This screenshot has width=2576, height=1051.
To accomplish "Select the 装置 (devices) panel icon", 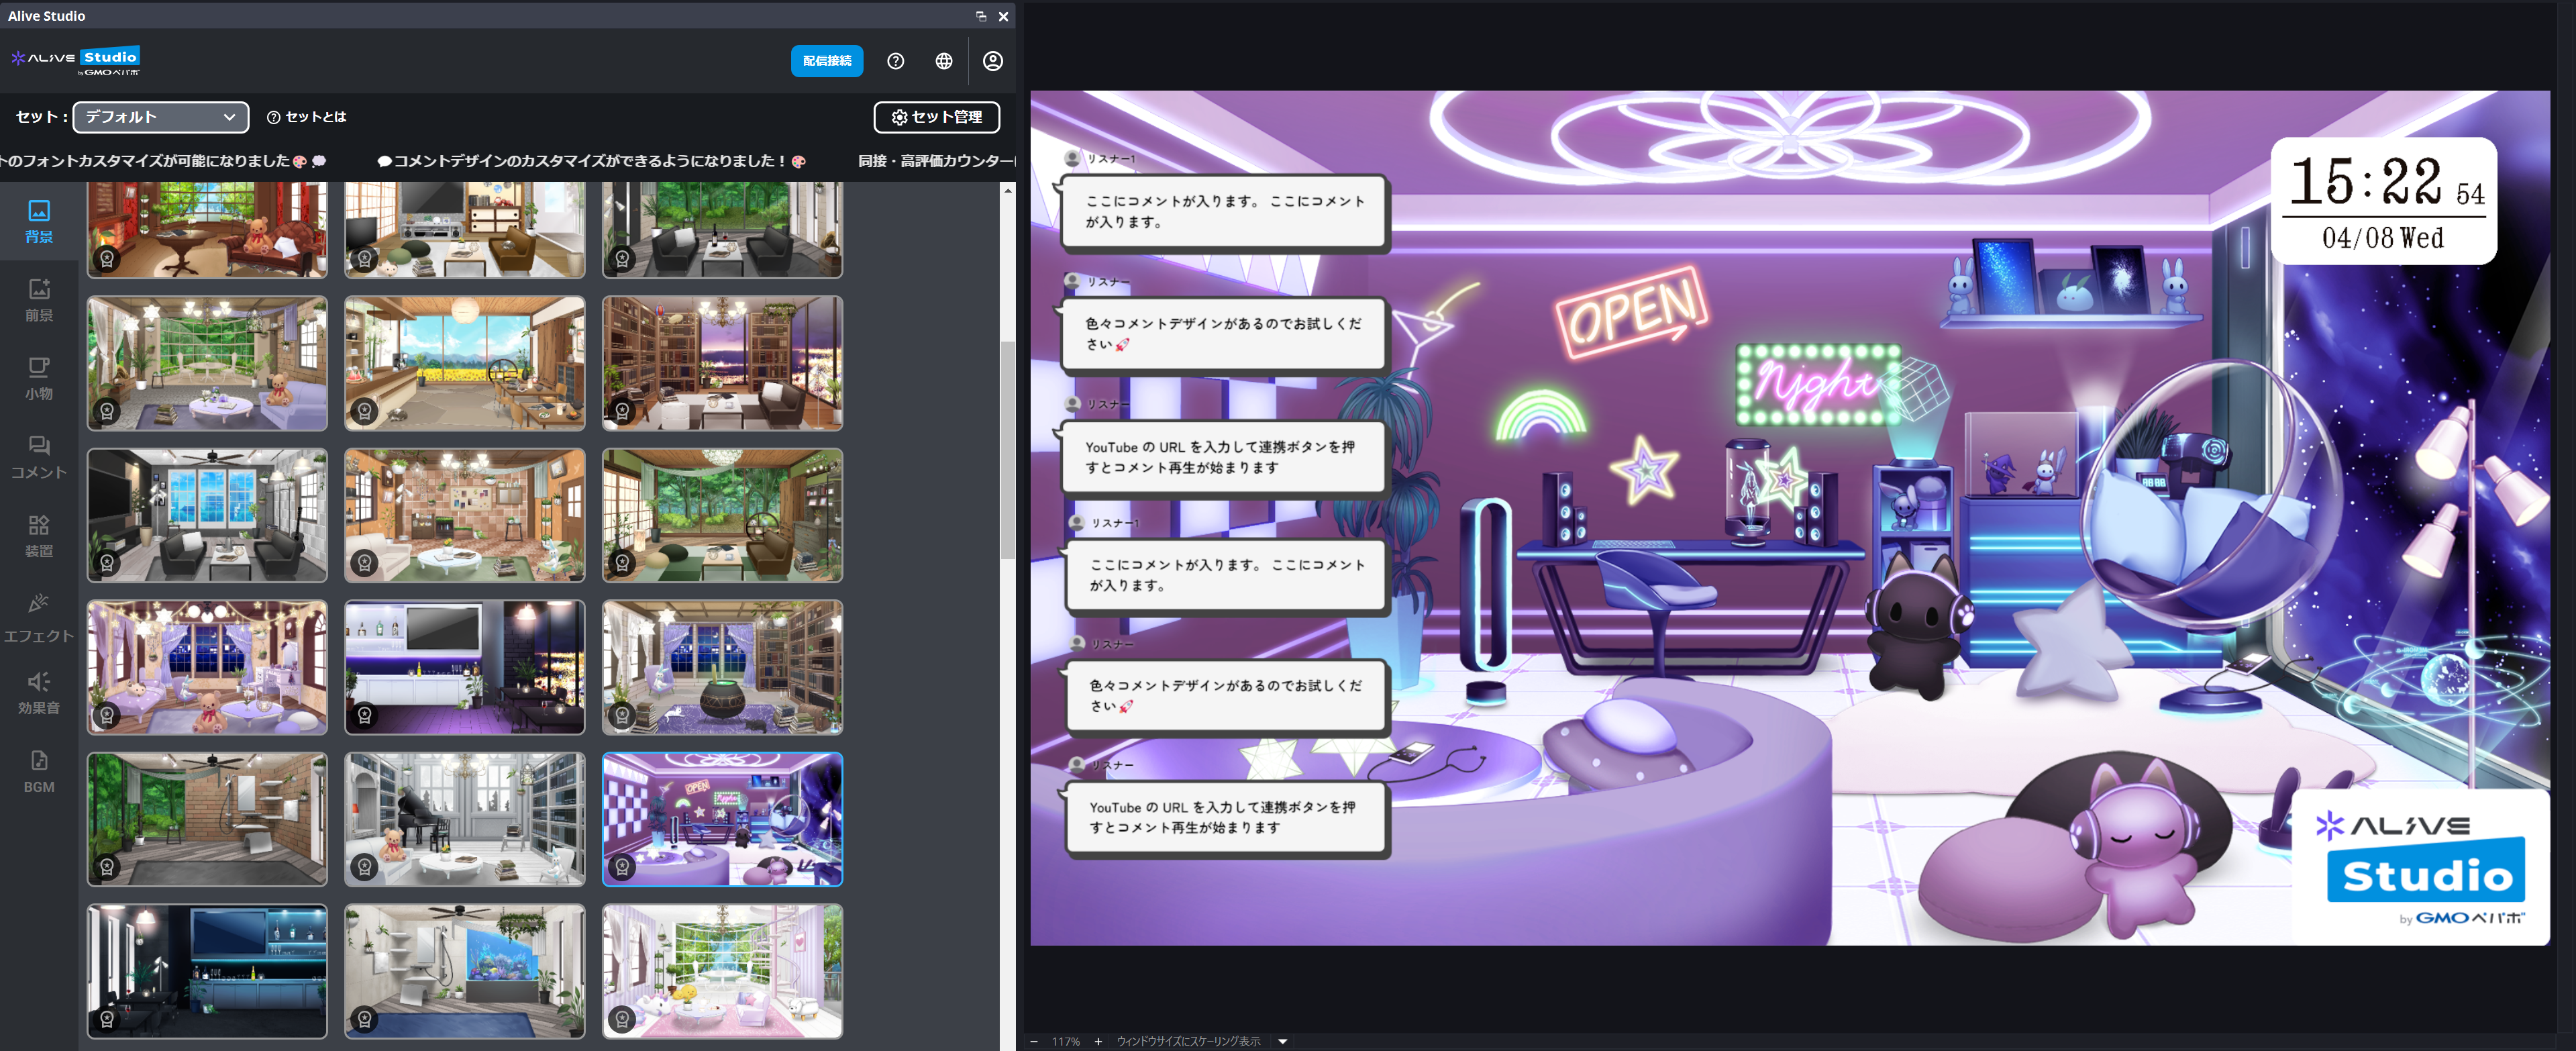I will coord(38,534).
